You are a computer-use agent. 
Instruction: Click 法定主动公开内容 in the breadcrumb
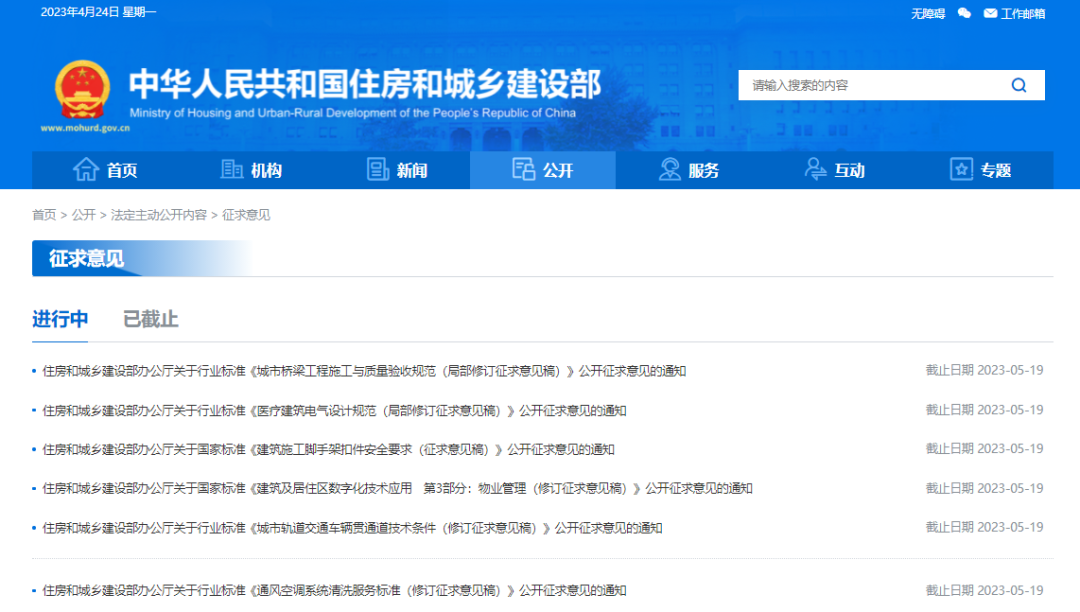pos(158,215)
